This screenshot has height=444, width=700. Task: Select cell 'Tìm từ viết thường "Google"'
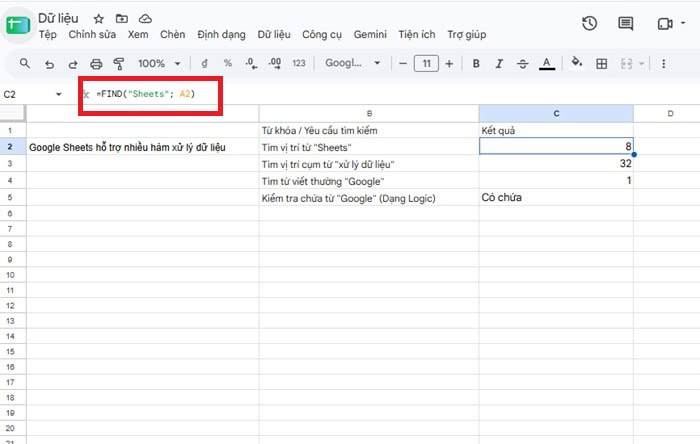click(x=369, y=181)
